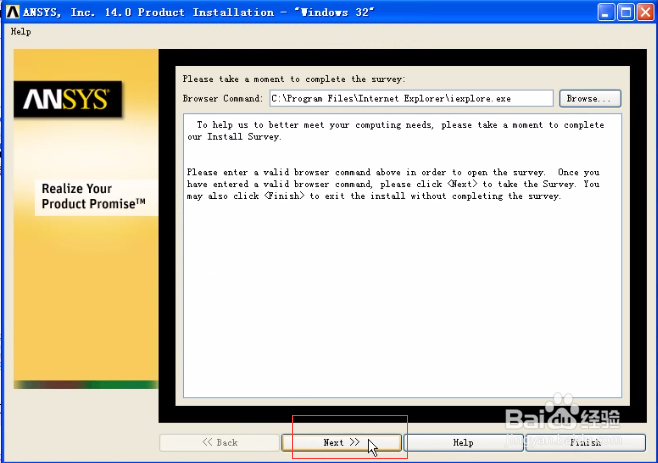Click Next >> to take the survey
The height and width of the screenshot is (463, 658).
point(341,442)
